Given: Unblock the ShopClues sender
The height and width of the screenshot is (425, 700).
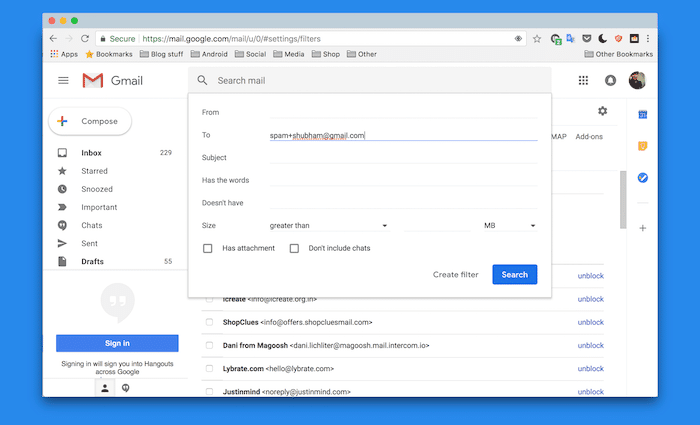Looking at the screenshot, I should click(590, 322).
